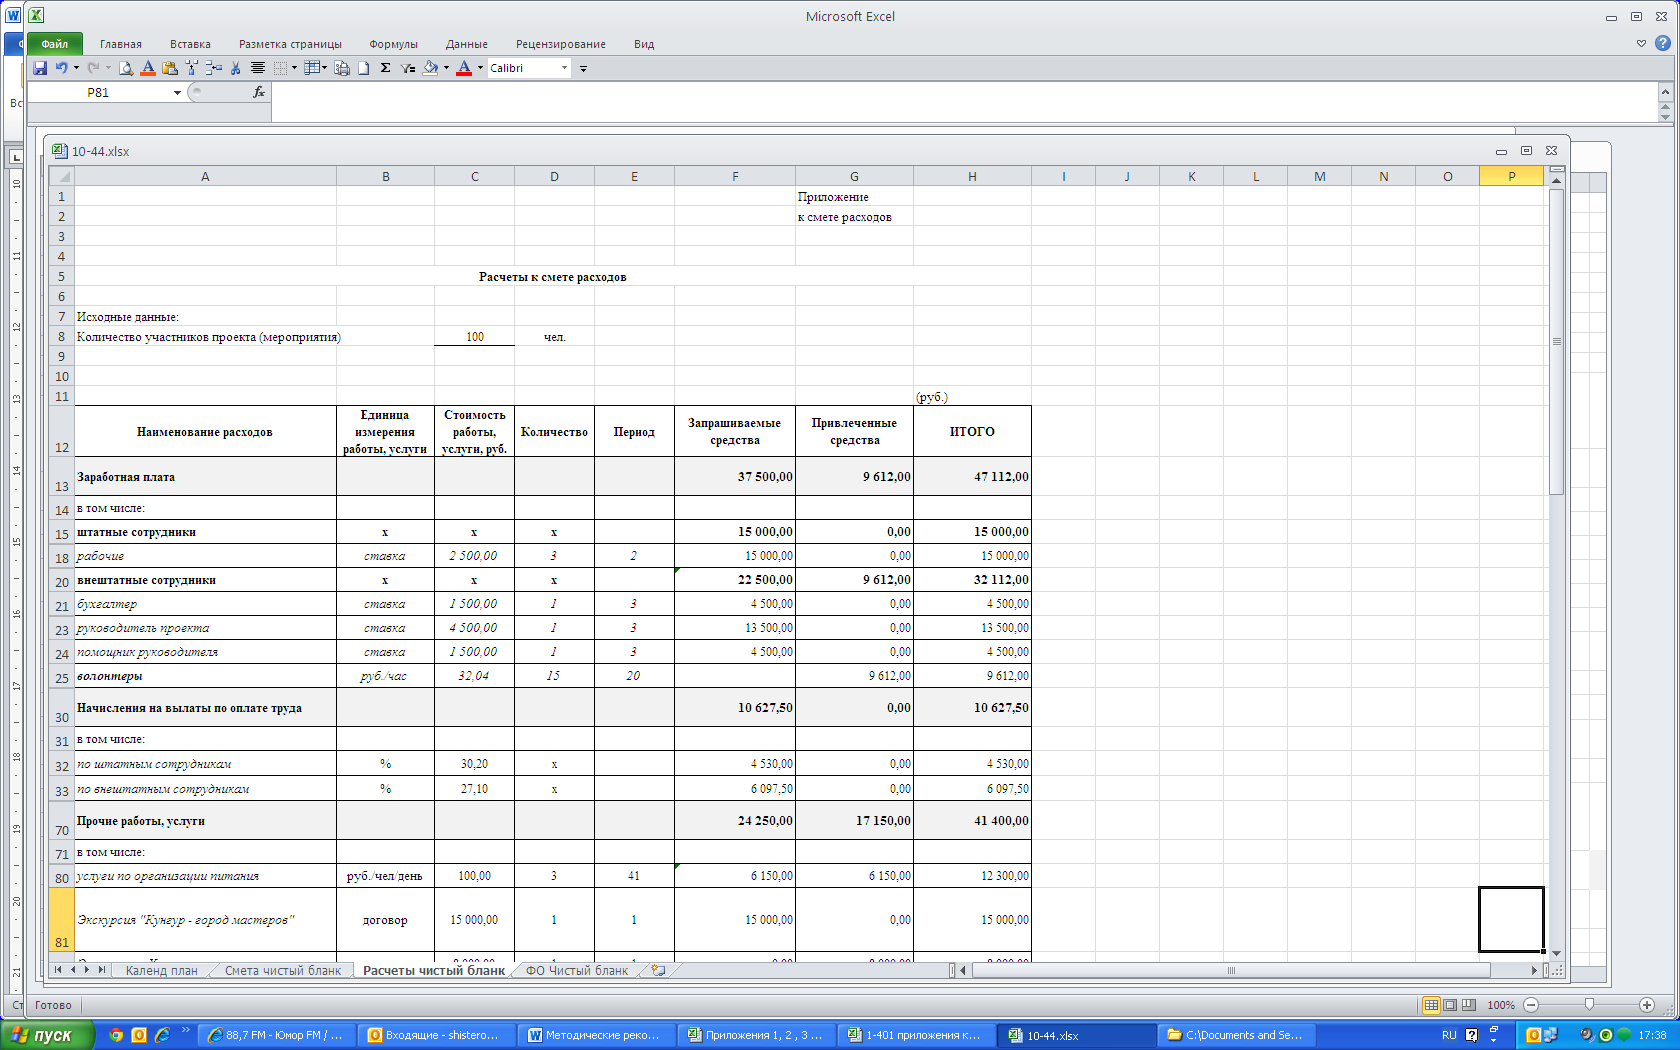Open the Главная ribbon tab
This screenshot has width=1680, height=1050.
(x=121, y=44)
